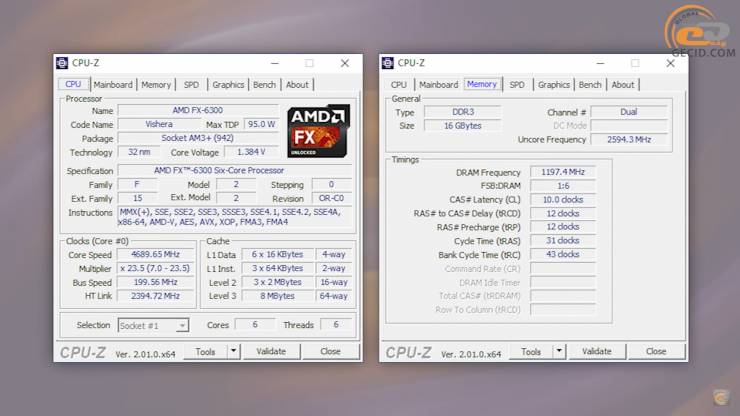The width and height of the screenshot is (740, 416).
Task: Click the instructions list text box
Action: 235,217
